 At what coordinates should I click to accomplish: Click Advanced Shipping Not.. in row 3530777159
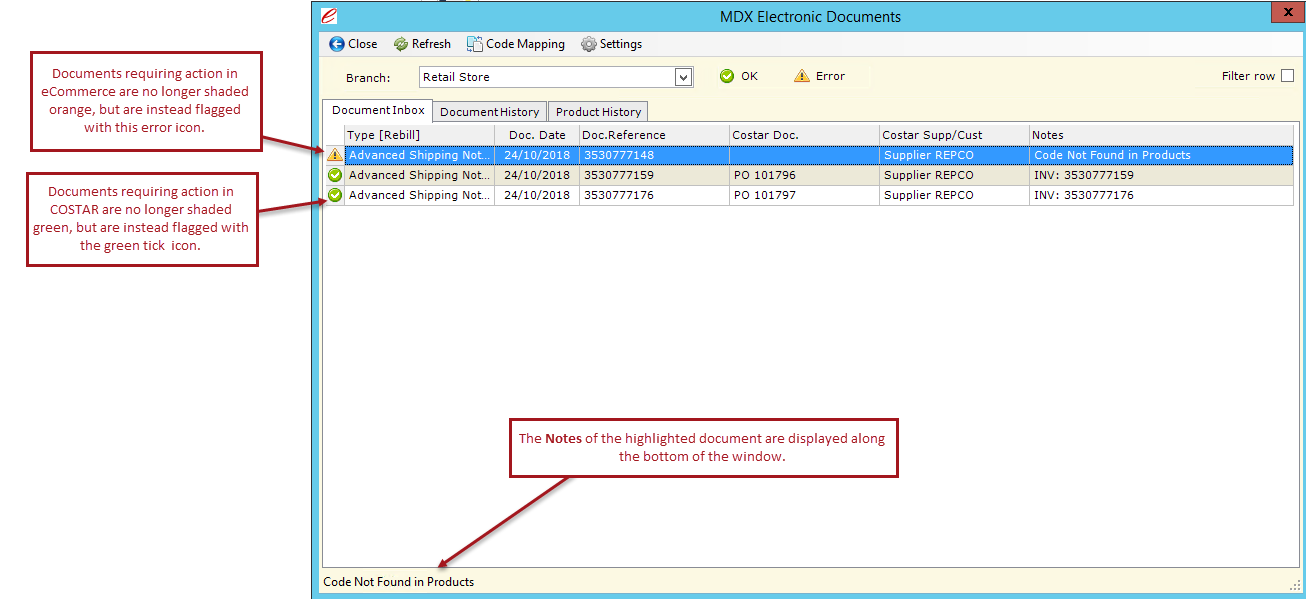[x=419, y=175]
